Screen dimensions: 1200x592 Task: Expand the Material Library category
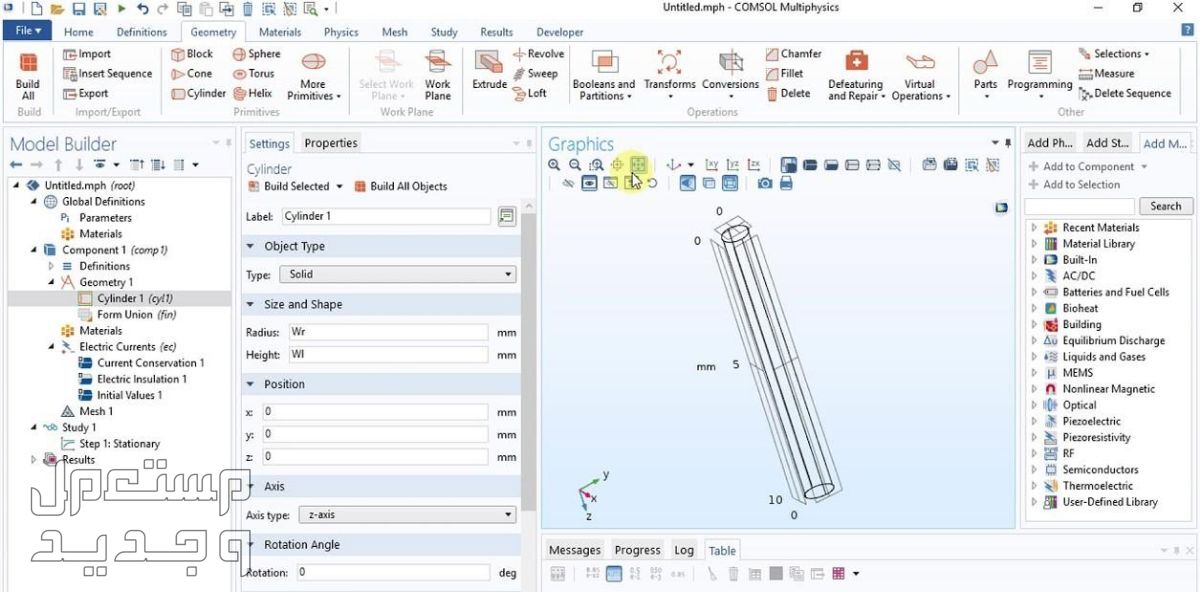[x=1035, y=244]
